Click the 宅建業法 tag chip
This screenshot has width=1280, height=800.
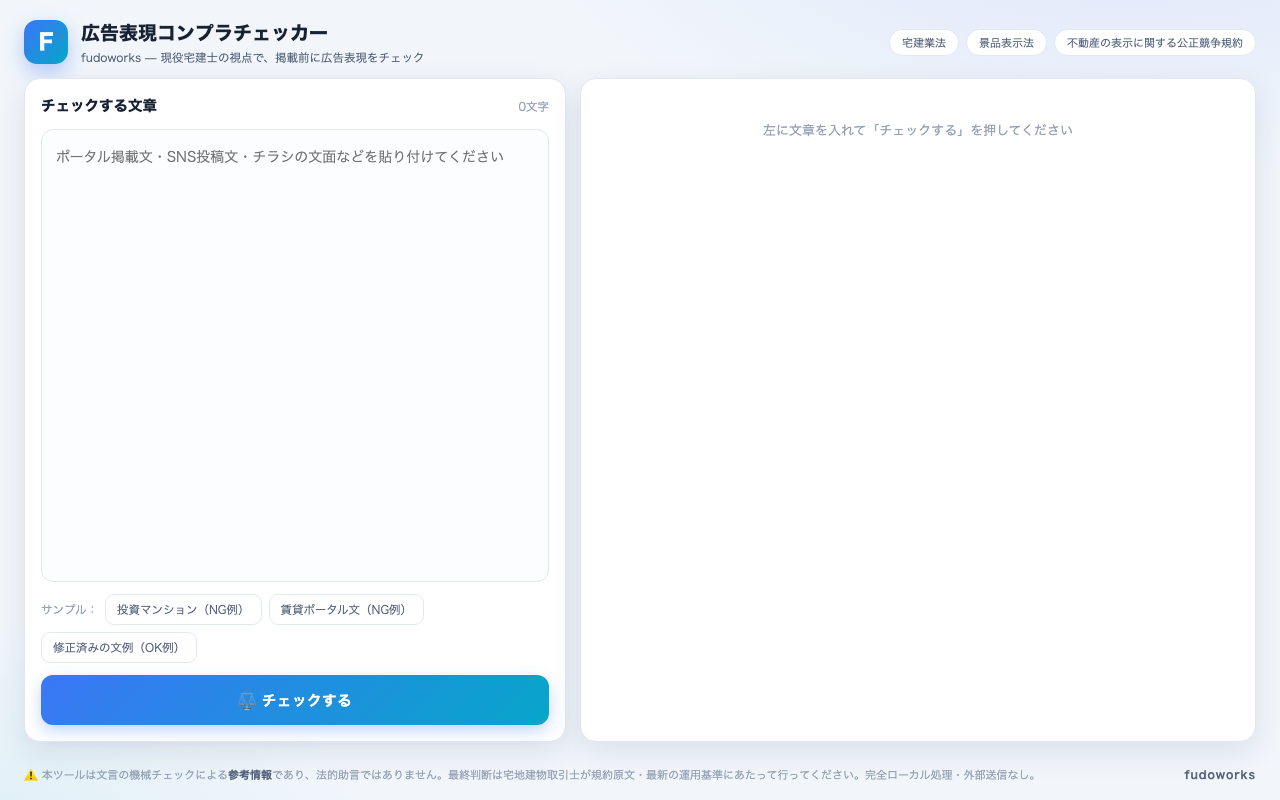pyautogui.click(x=924, y=43)
